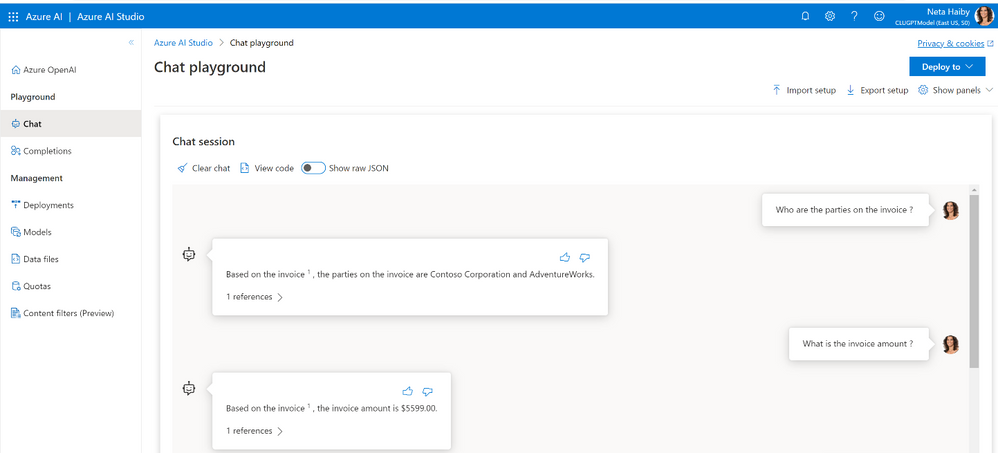
Task: Thumbs down the invoice amount response
Action: coord(427,391)
